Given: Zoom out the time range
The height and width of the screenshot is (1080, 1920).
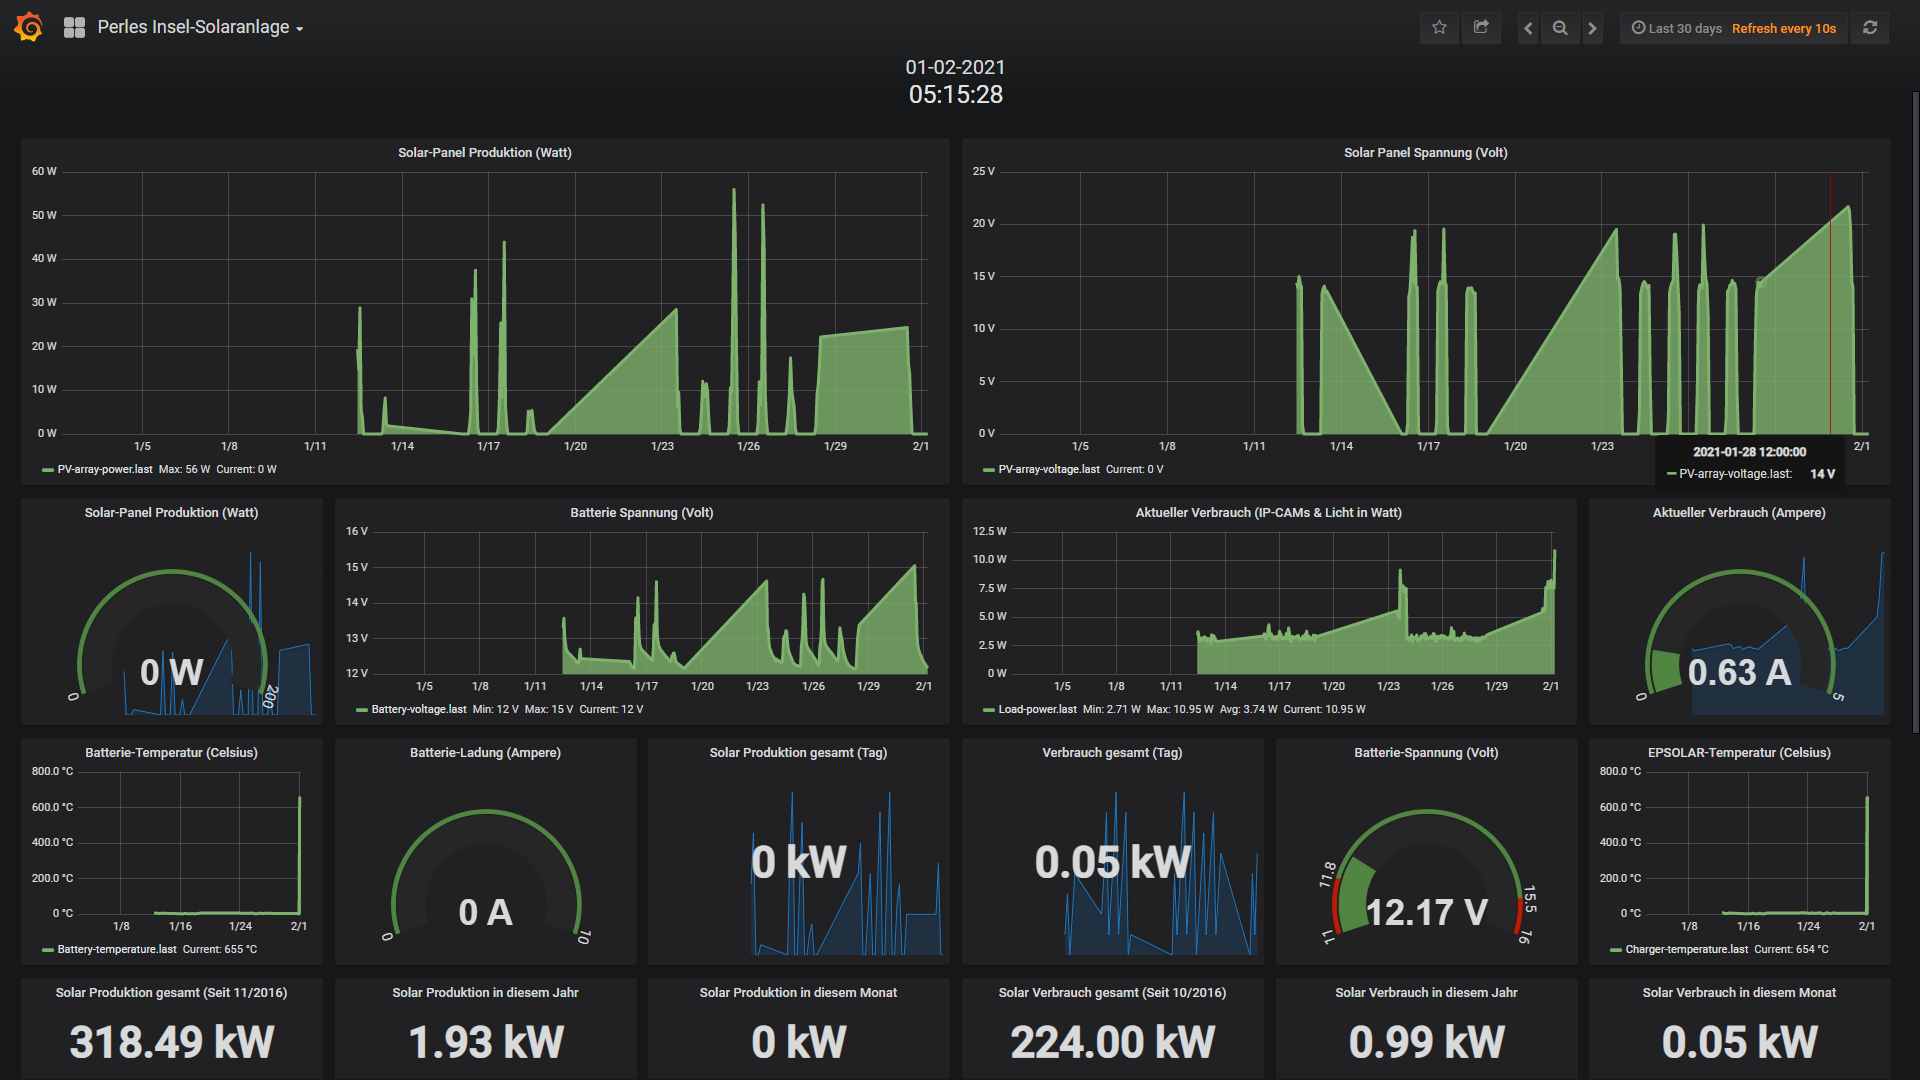Looking at the screenshot, I should 1560,28.
